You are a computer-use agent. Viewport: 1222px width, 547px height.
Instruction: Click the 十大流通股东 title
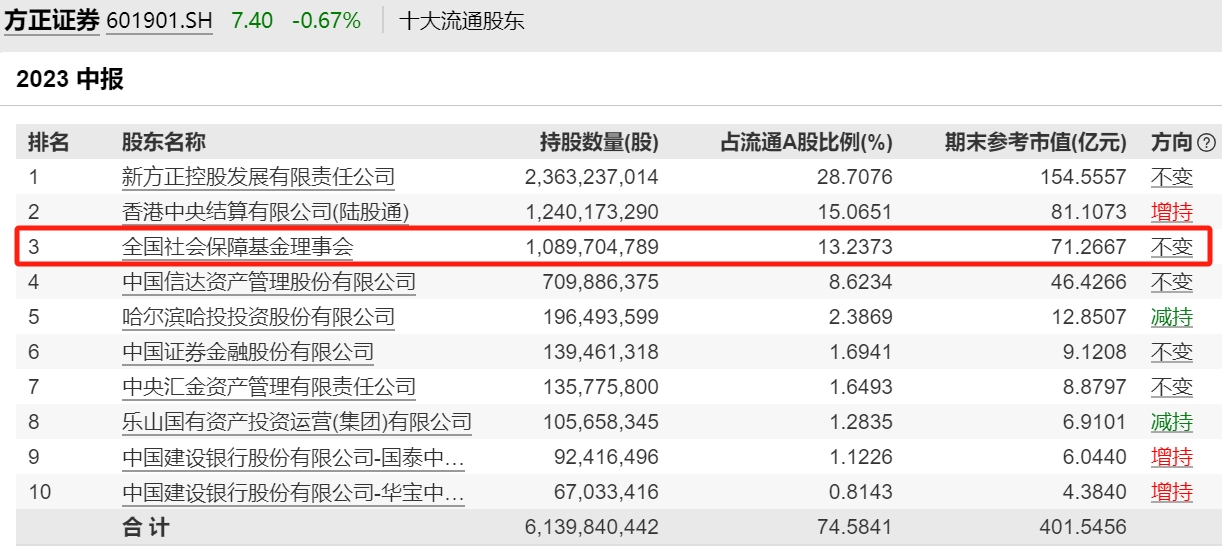click(461, 20)
